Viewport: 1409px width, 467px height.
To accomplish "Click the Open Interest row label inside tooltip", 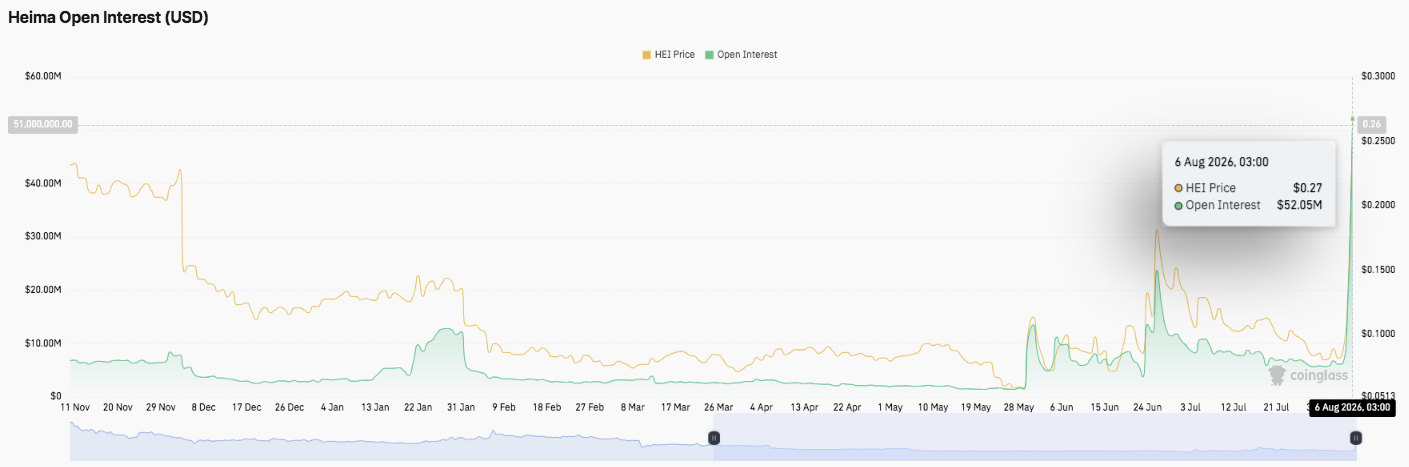I will pyautogui.click(x=1223, y=205).
